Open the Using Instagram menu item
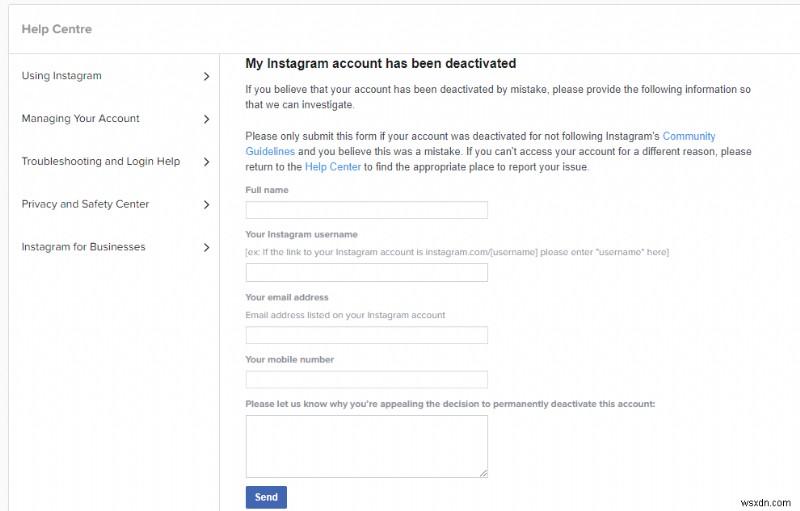800x511 pixels. [62, 76]
